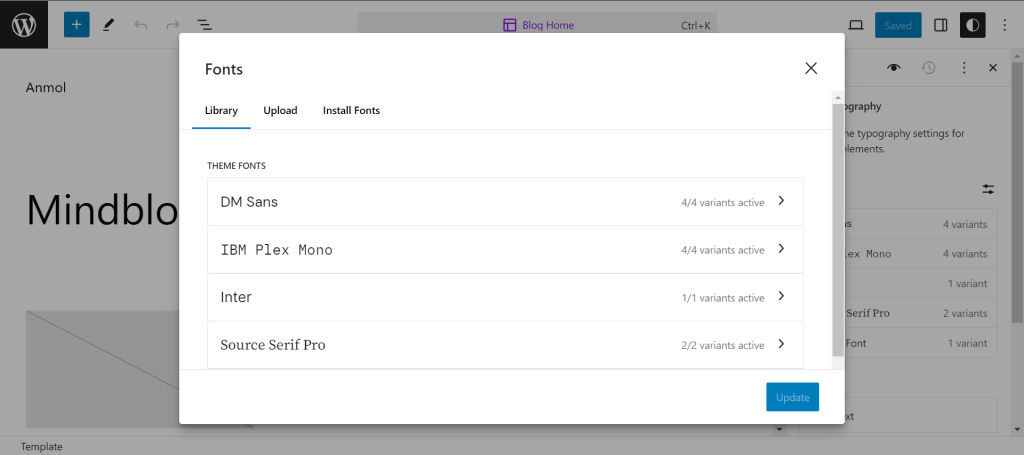Redo with the right curved arrow

tap(172, 25)
